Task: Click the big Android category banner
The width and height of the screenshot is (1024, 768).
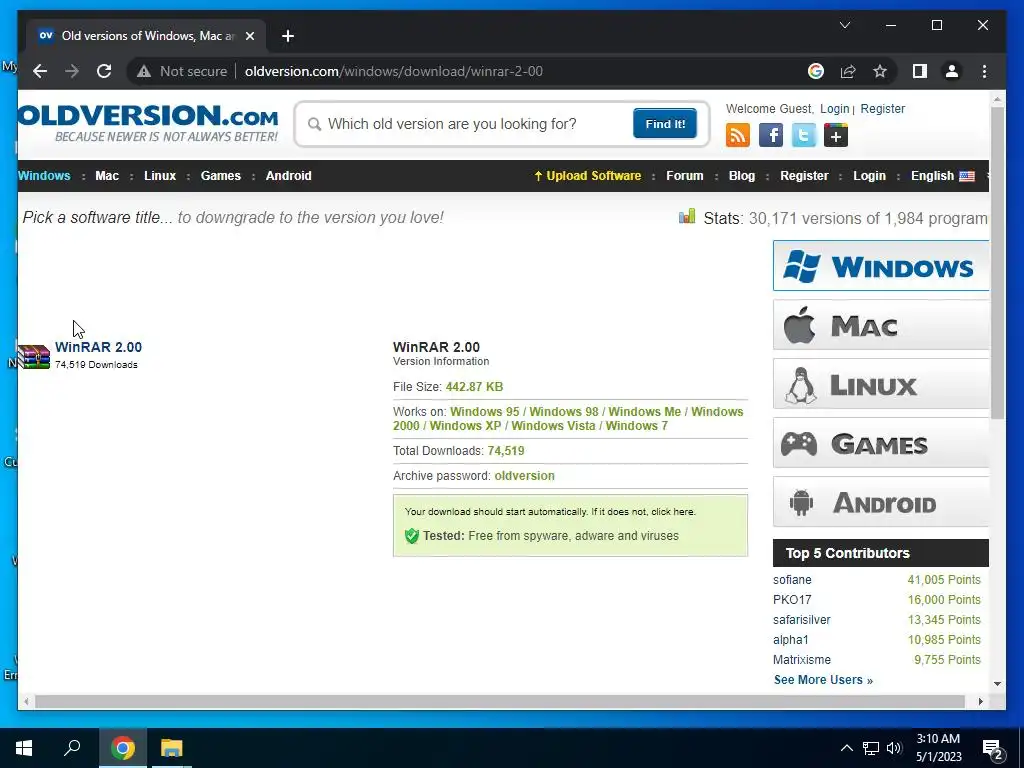Action: 880,502
